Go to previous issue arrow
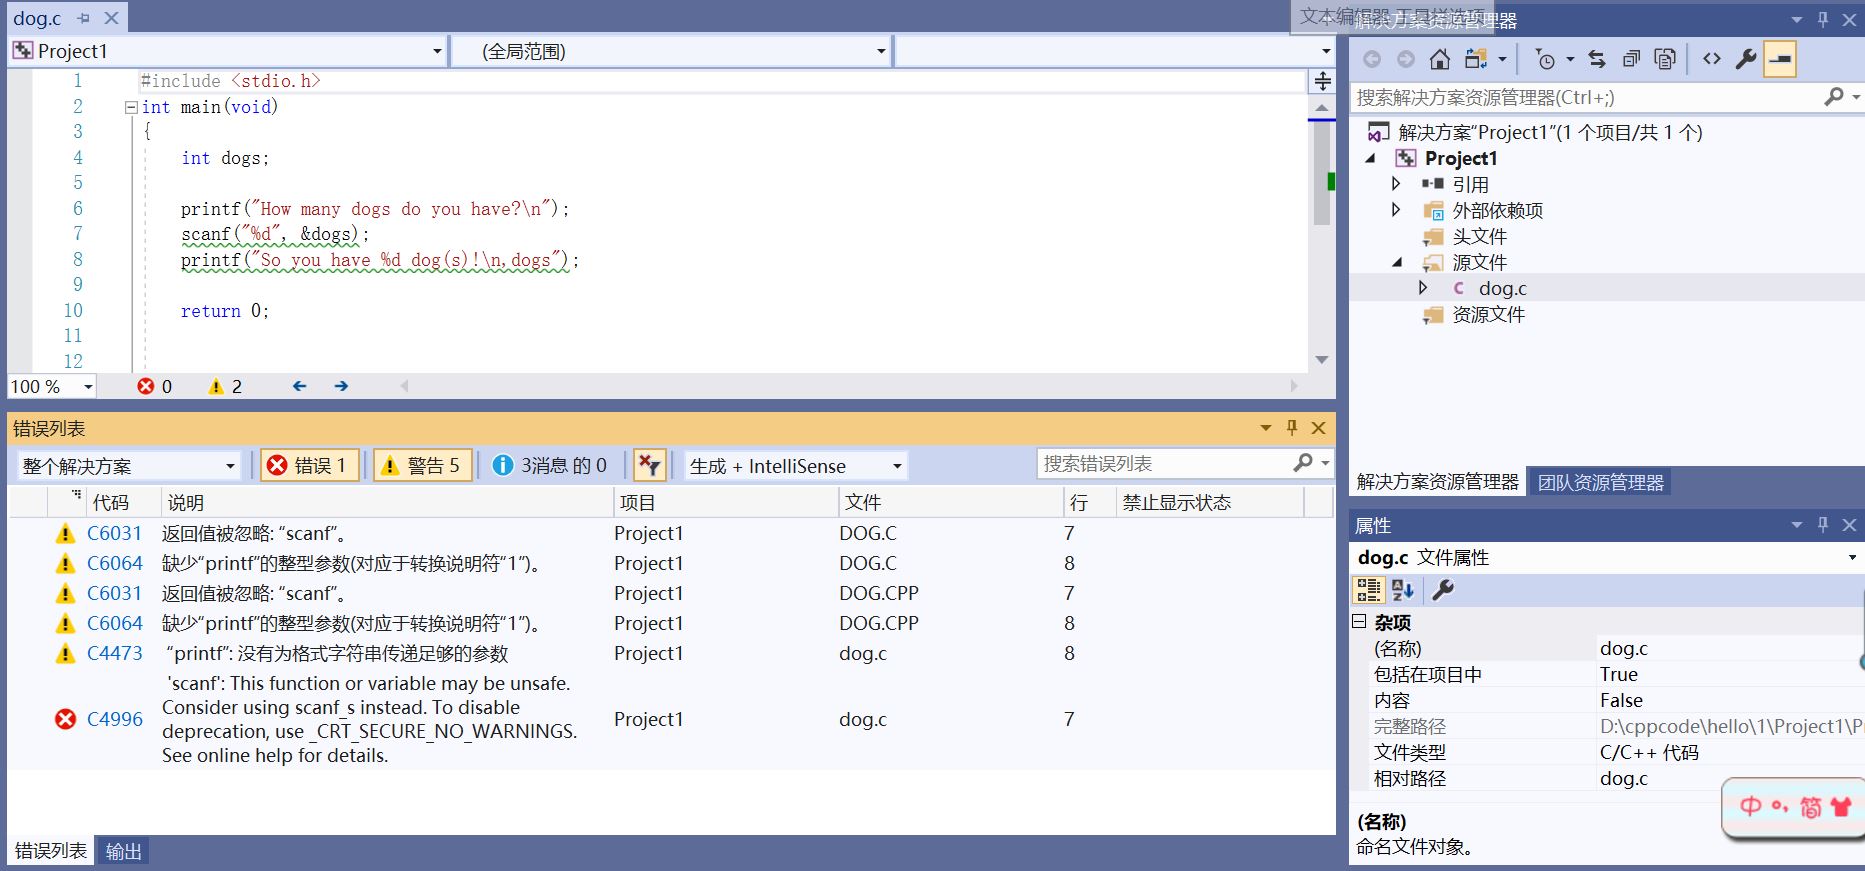The width and height of the screenshot is (1865, 871). 299,386
